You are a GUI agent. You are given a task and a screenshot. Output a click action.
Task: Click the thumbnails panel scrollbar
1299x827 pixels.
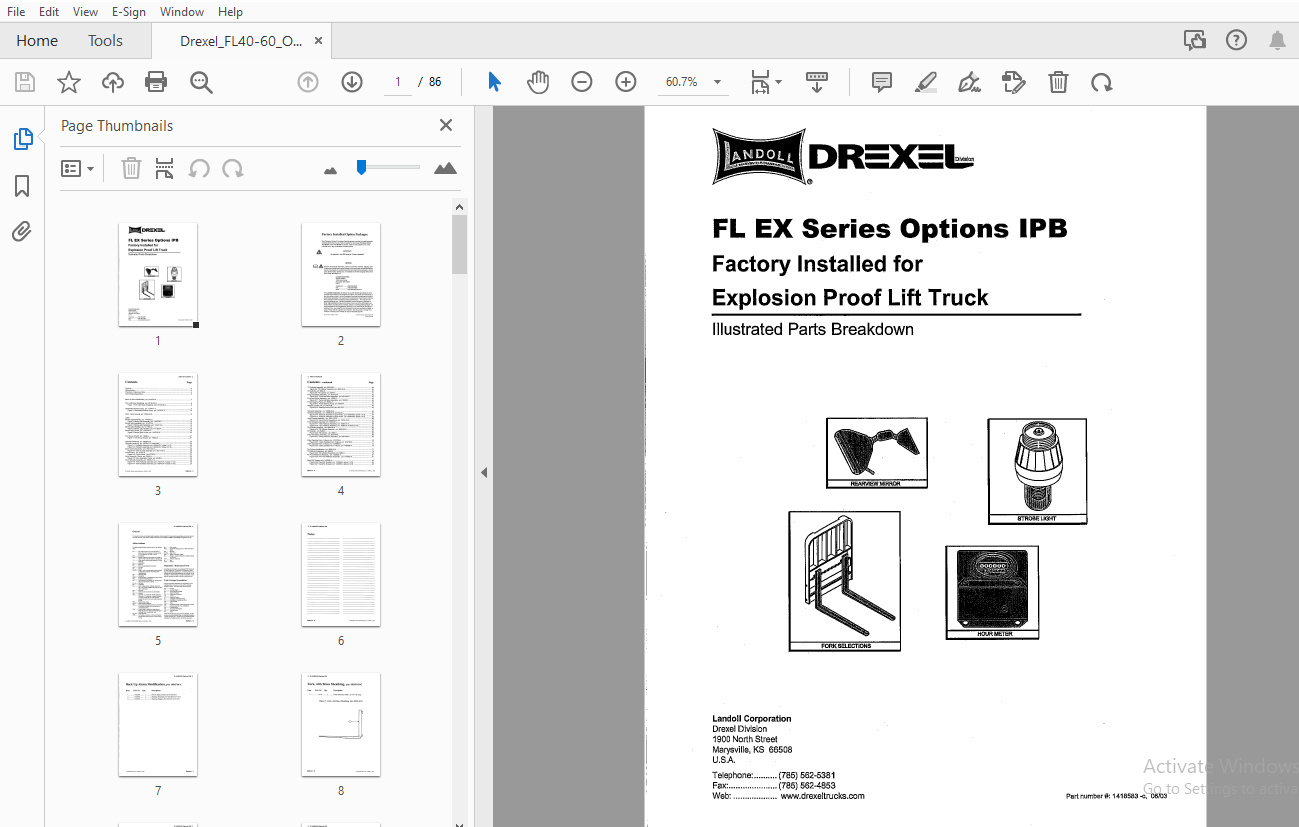click(460, 244)
